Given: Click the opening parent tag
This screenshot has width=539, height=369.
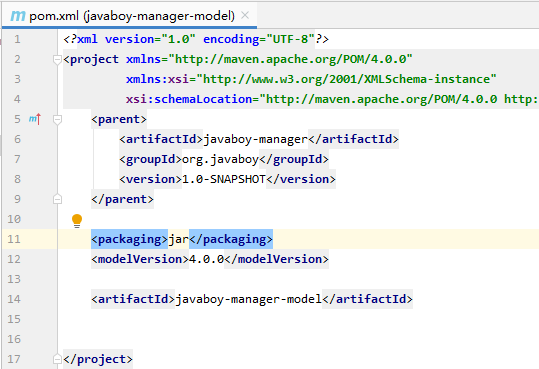Looking at the screenshot, I should 119,119.
